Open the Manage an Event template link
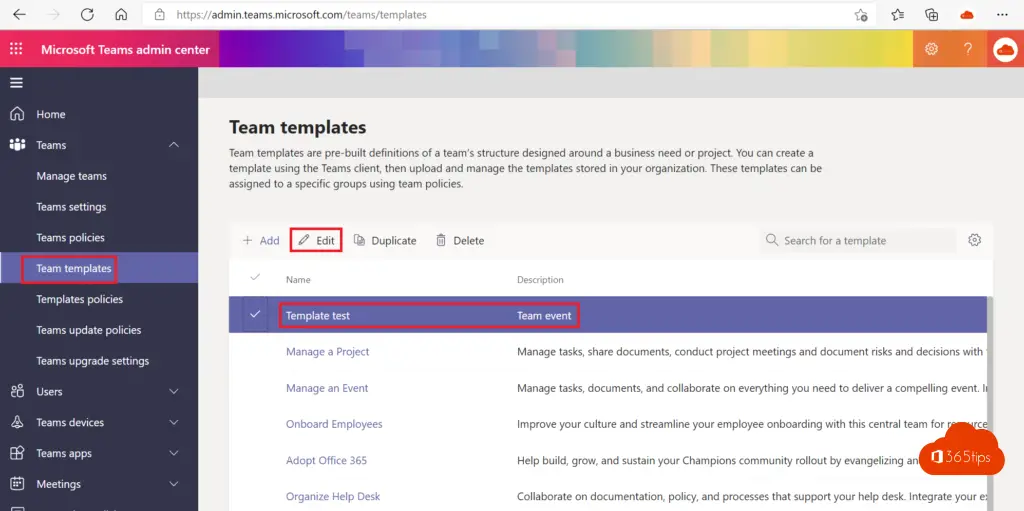The height and width of the screenshot is (511, 1024). click(x=327, y=388)
